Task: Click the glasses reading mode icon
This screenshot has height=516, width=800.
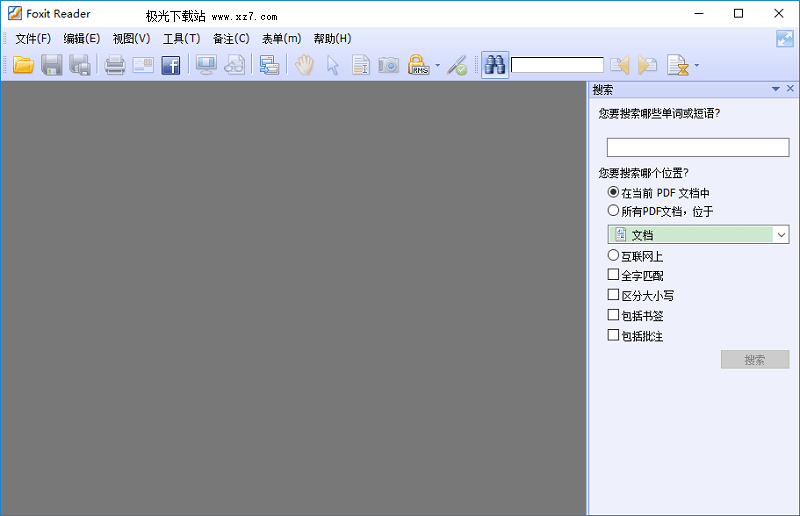Action: coord(235,65)
